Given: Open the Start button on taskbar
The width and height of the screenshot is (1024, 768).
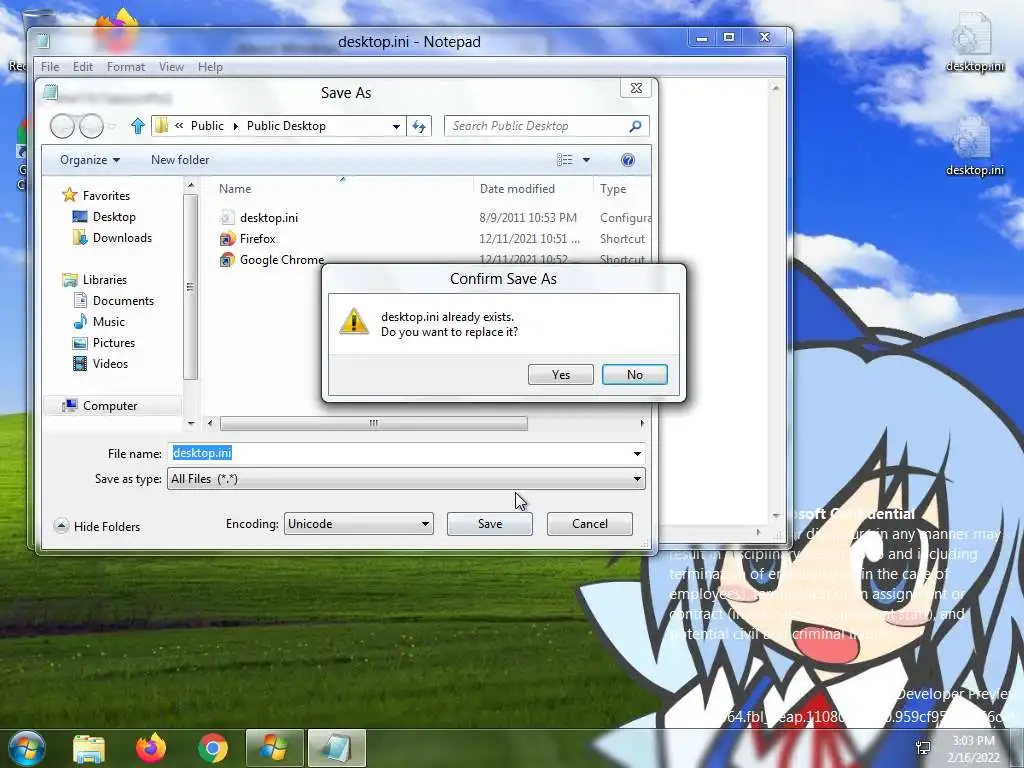Looking at the screenshot, I should coord(27,748).
